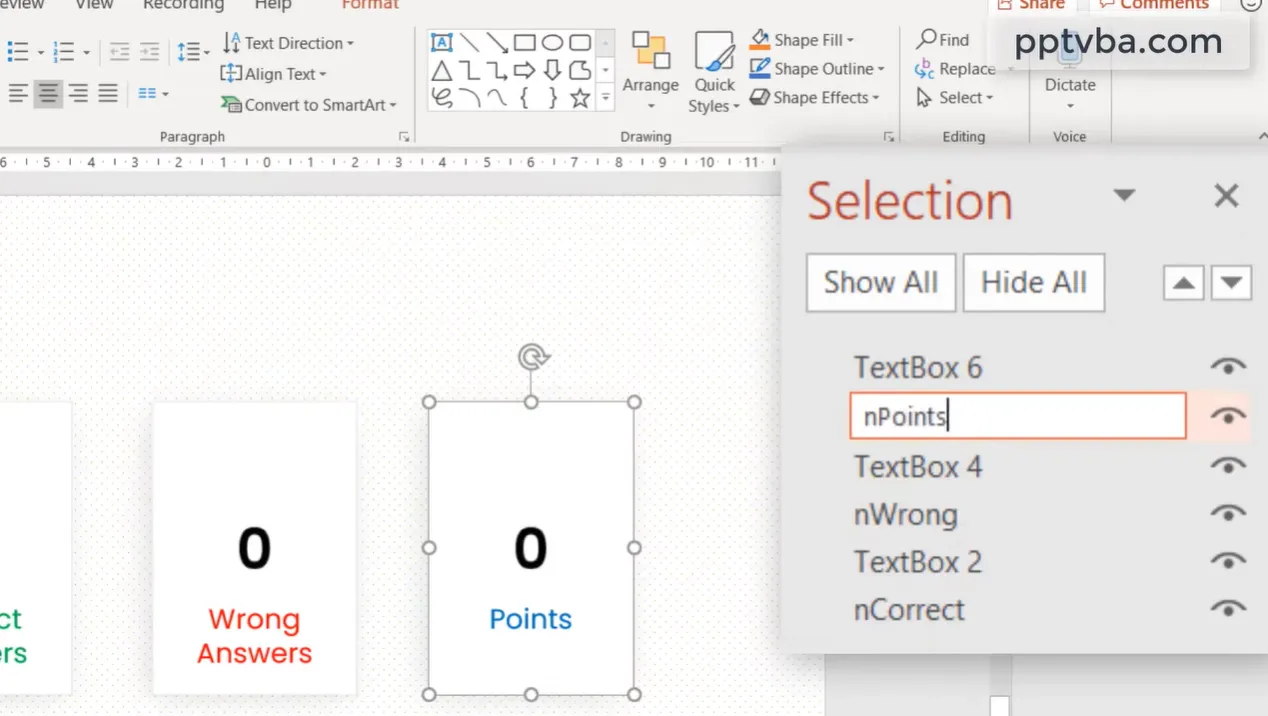
Task: Open Selection pane options arrow
Action: tap(1124, 196)
